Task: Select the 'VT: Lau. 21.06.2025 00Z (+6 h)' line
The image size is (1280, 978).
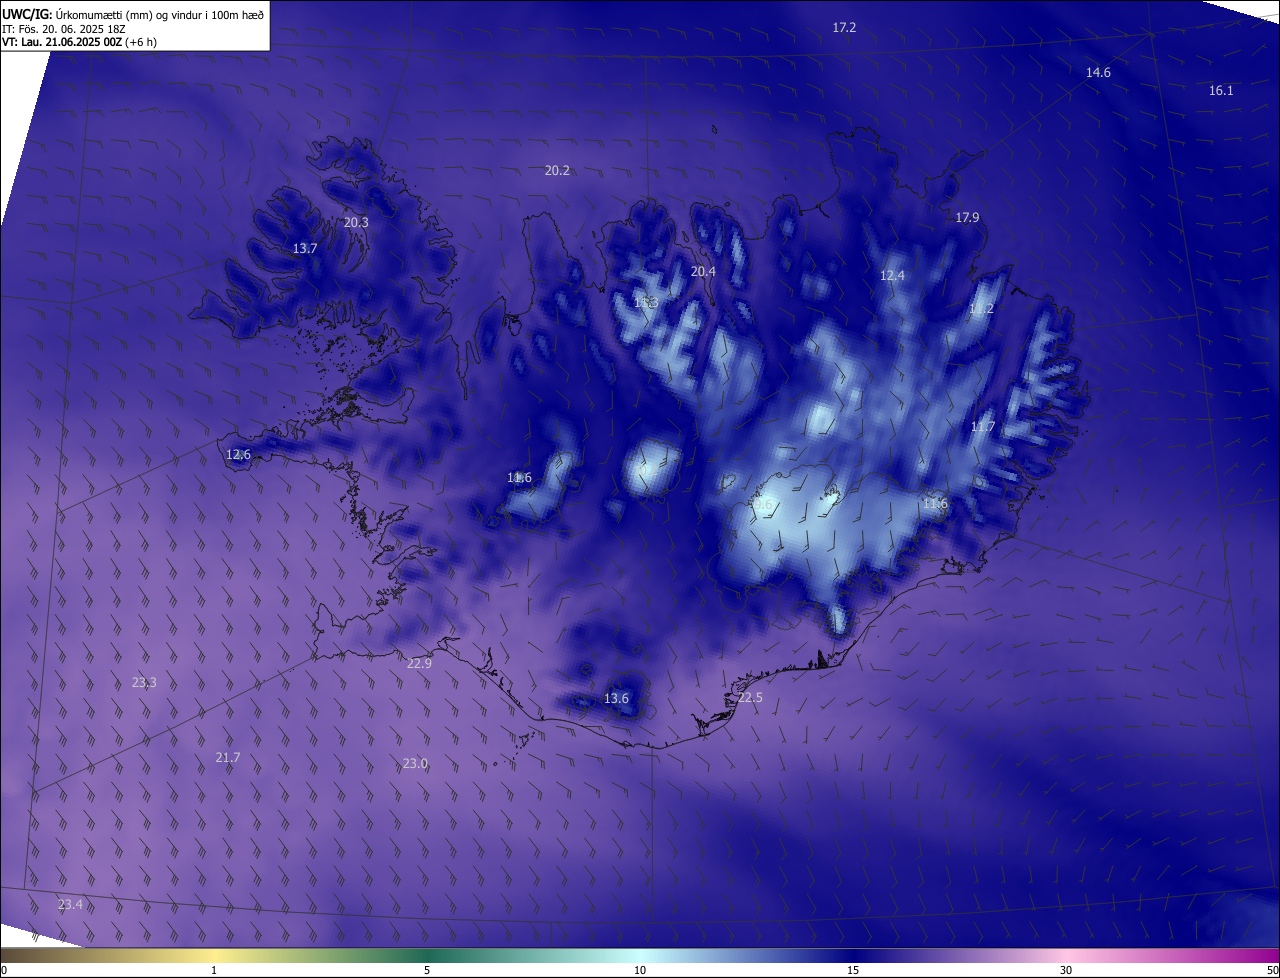Action: click(79, 42)
